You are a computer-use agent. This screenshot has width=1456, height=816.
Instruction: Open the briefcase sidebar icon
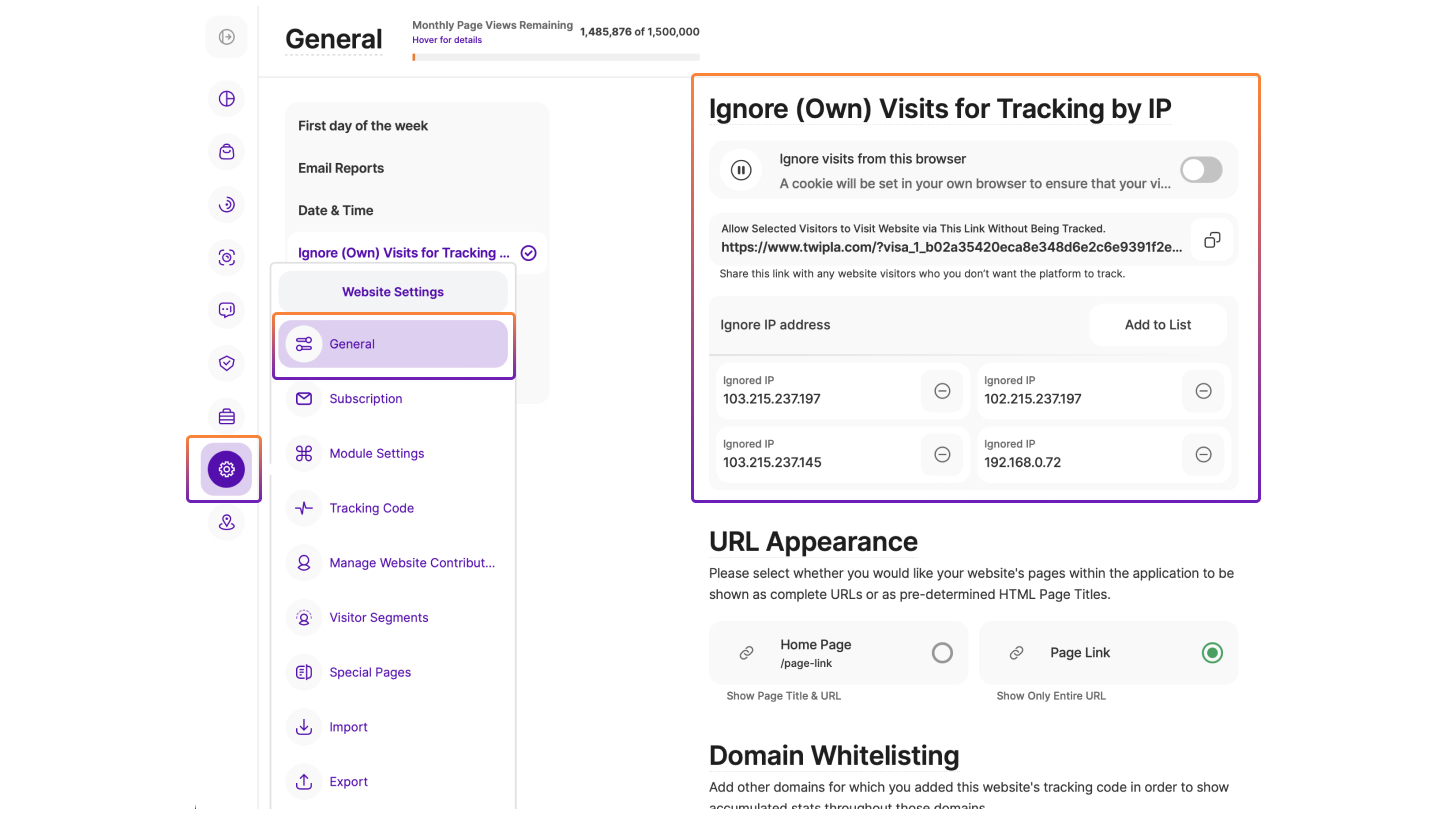226,416
